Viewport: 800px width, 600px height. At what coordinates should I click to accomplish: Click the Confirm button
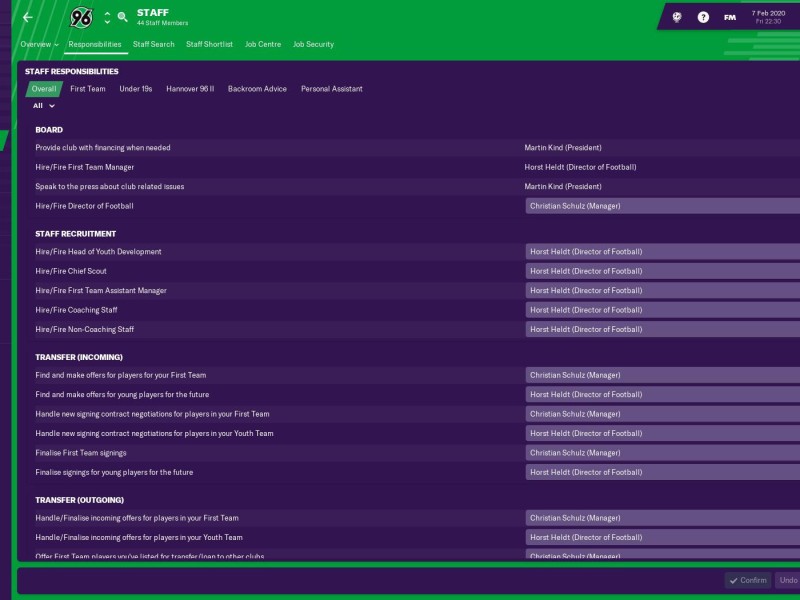pyautogui.click(x=747, y=580)
